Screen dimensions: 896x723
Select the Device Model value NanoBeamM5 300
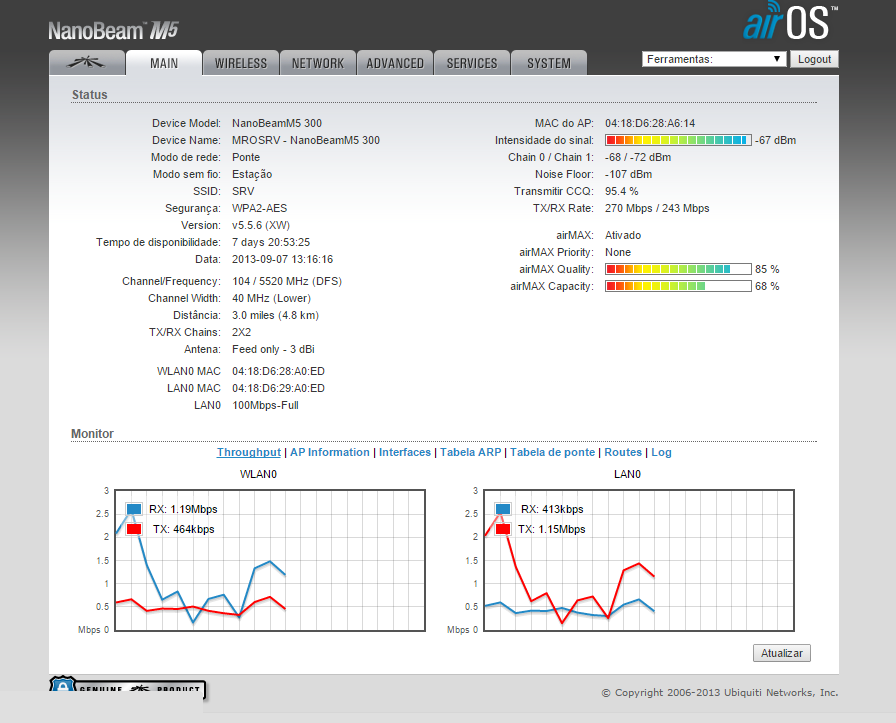pyautogui.click(x=277, y=123)
